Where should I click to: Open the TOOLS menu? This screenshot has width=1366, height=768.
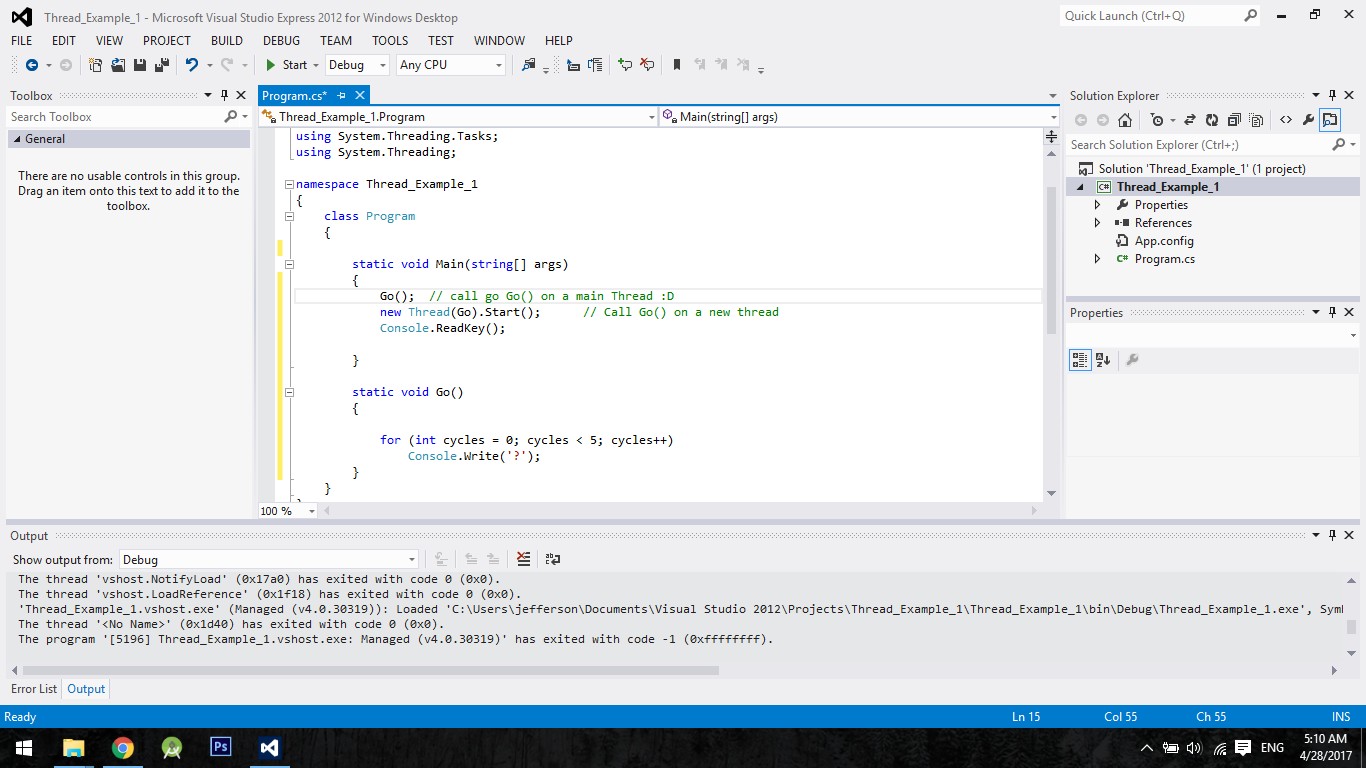[x=390, y=41]
